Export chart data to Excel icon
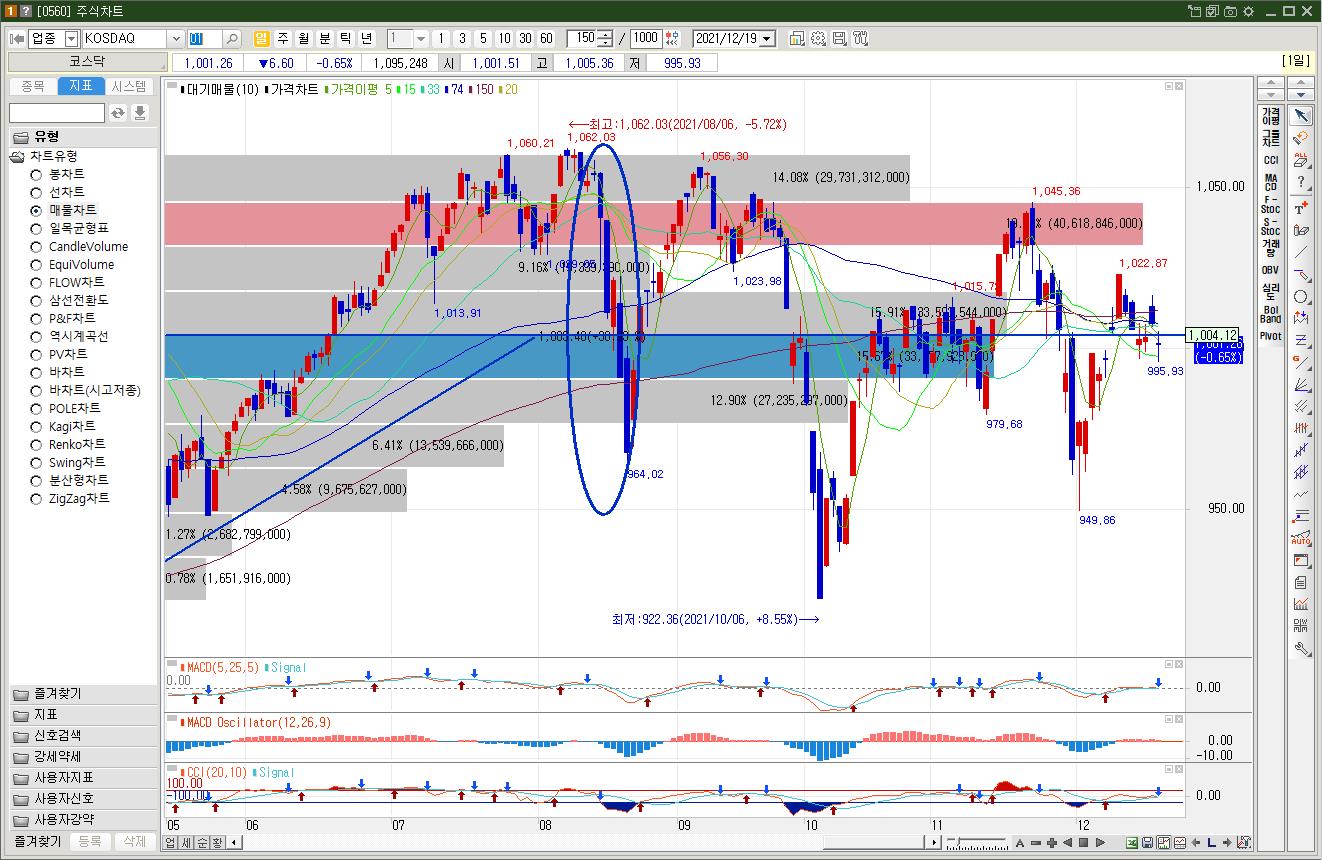Viewport: 1322px width, 860px height. tap(1132, 843)
